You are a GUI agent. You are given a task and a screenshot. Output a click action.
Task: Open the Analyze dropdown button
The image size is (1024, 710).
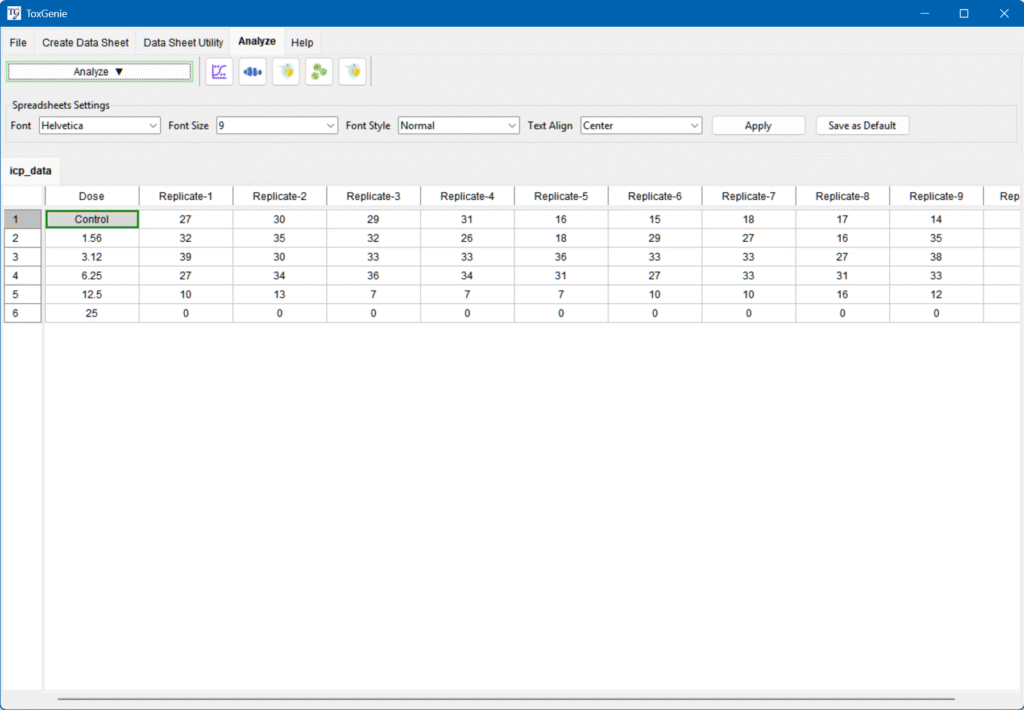99,72
